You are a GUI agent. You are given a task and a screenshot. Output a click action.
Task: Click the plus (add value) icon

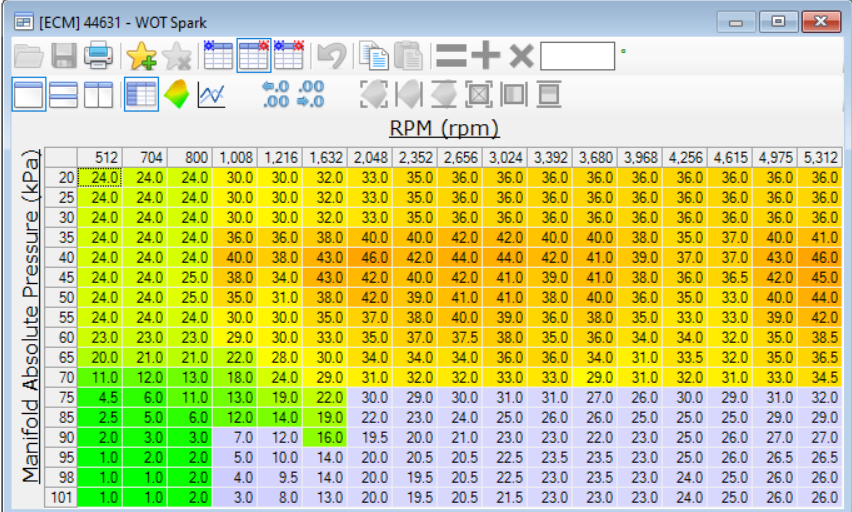487,56
